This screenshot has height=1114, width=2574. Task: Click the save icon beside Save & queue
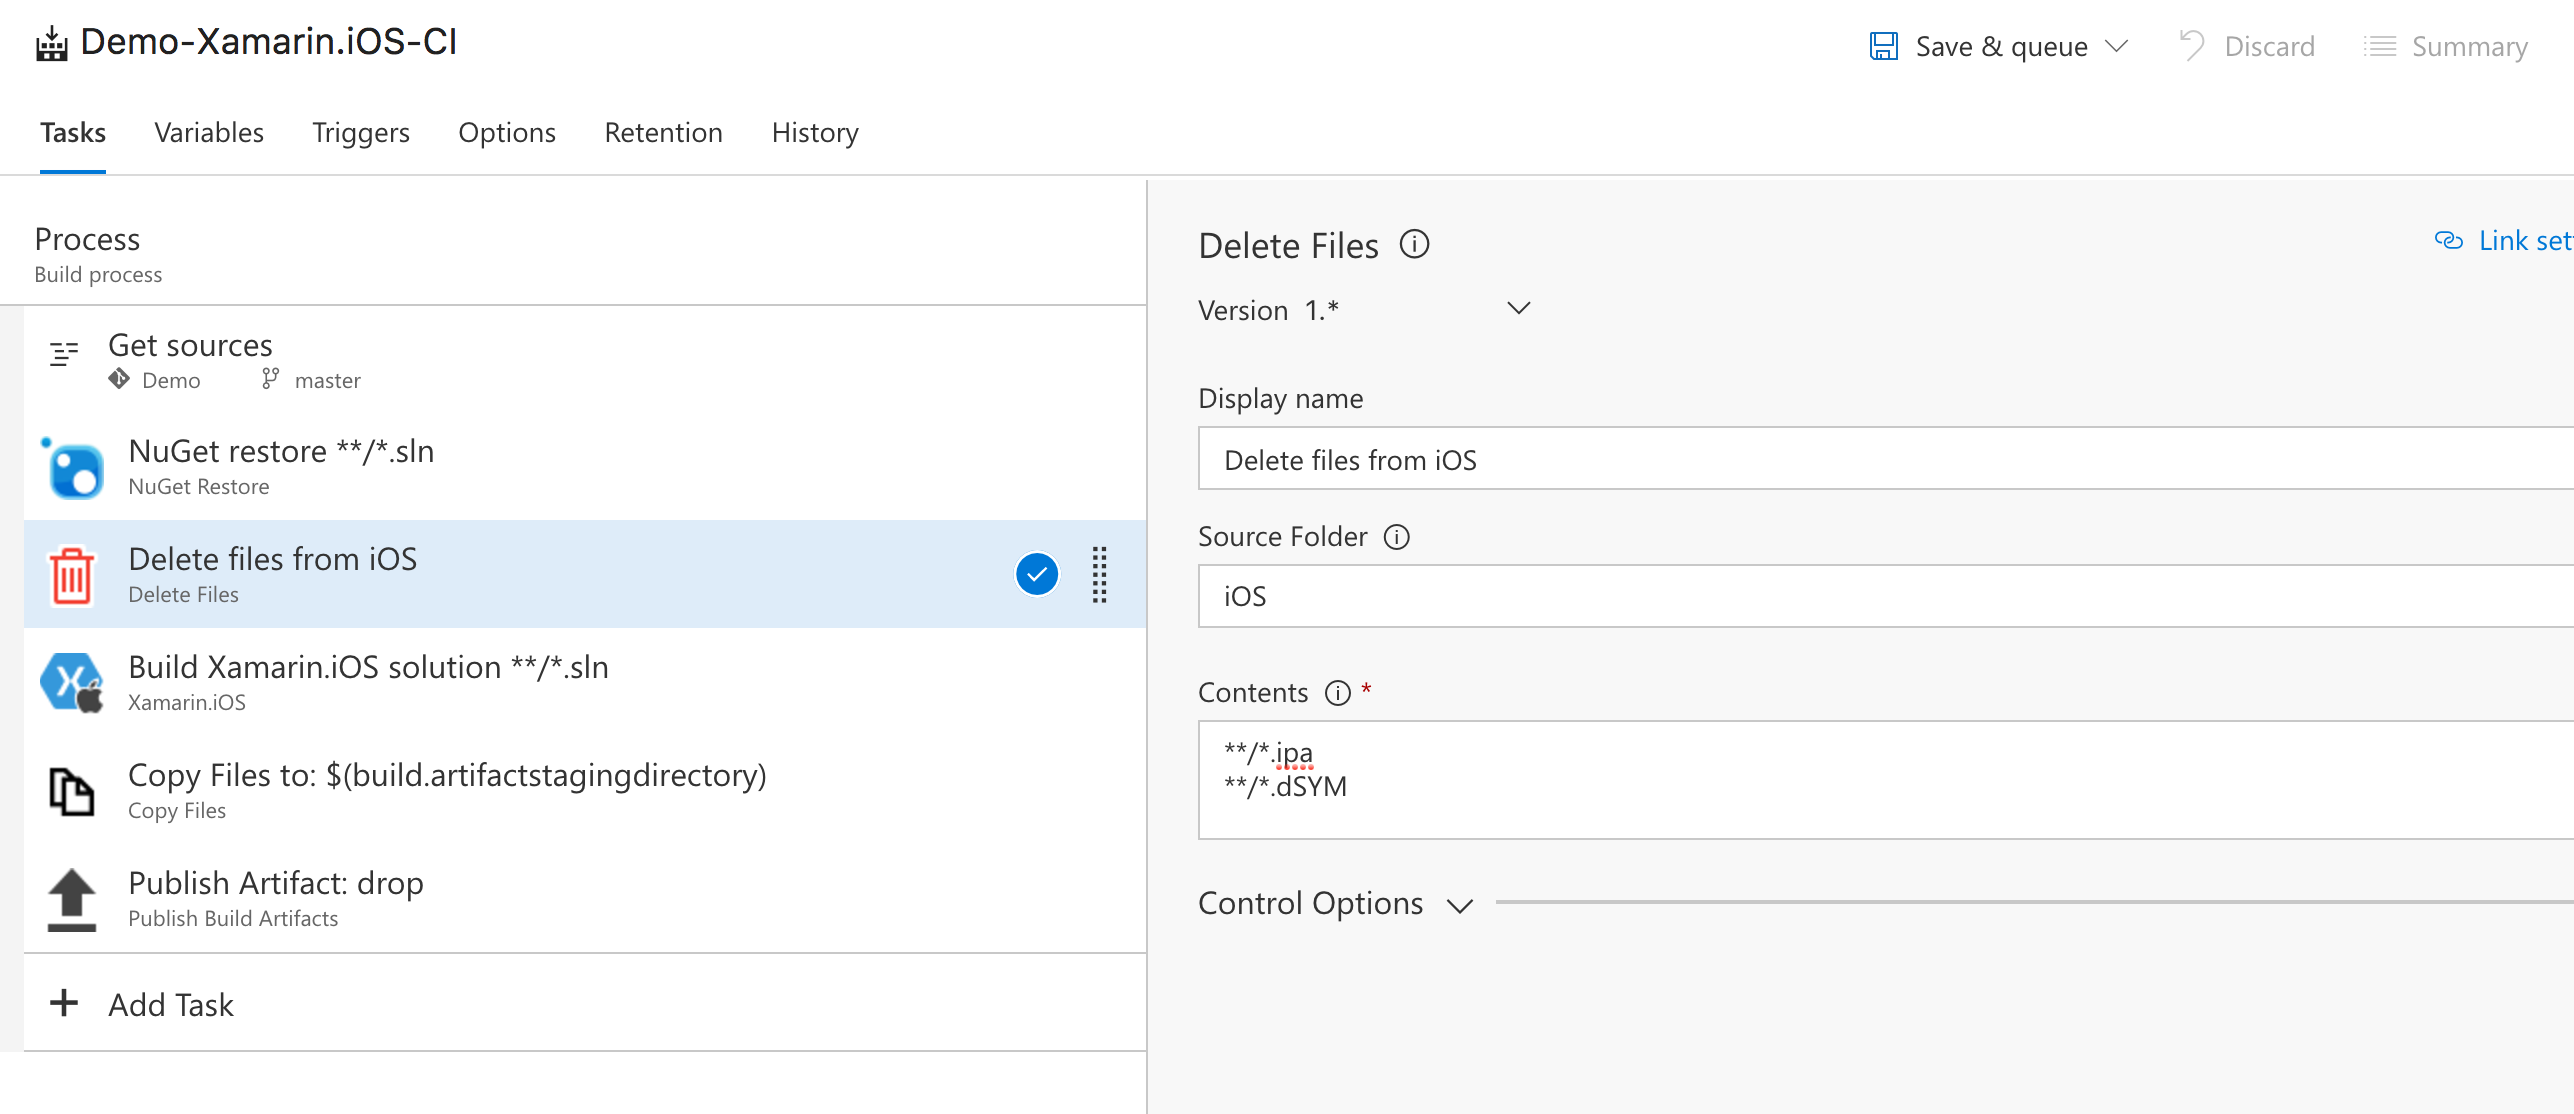pyautogui.click(x=1884, y=45)
